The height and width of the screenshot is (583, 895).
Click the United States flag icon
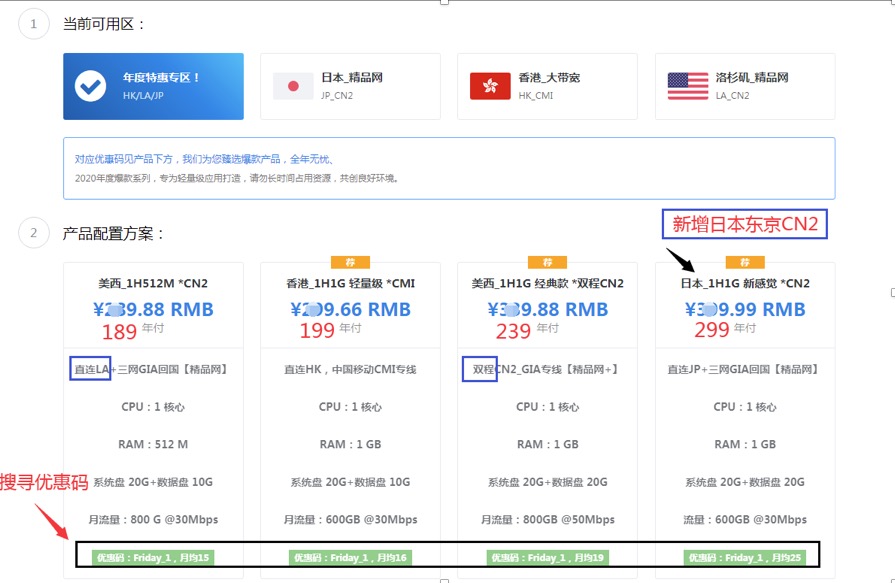(687, 86)
